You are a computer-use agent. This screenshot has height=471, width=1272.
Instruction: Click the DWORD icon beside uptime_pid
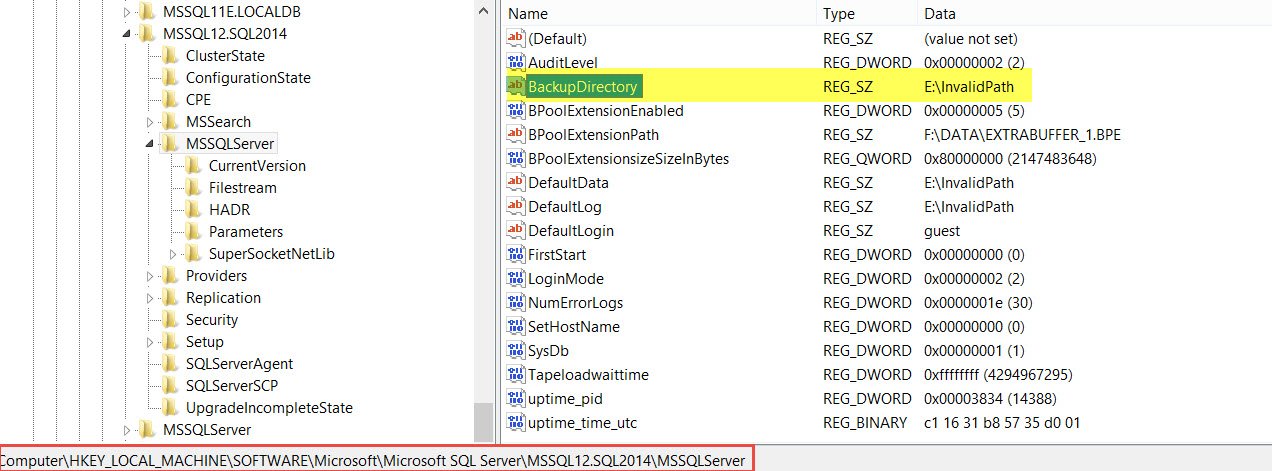pyautogui.click(x=516, y=398)
